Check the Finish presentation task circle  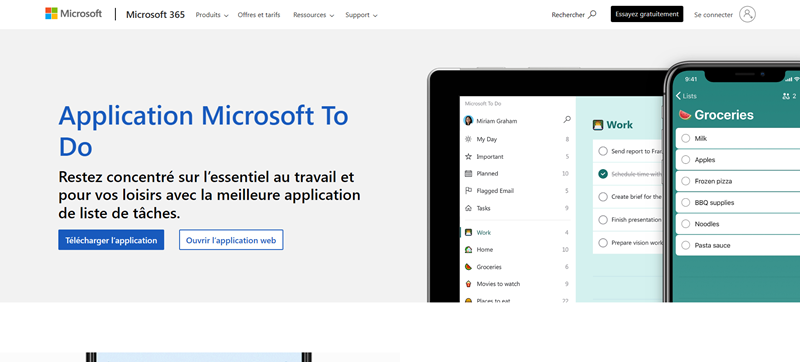[x=603, y=220]
